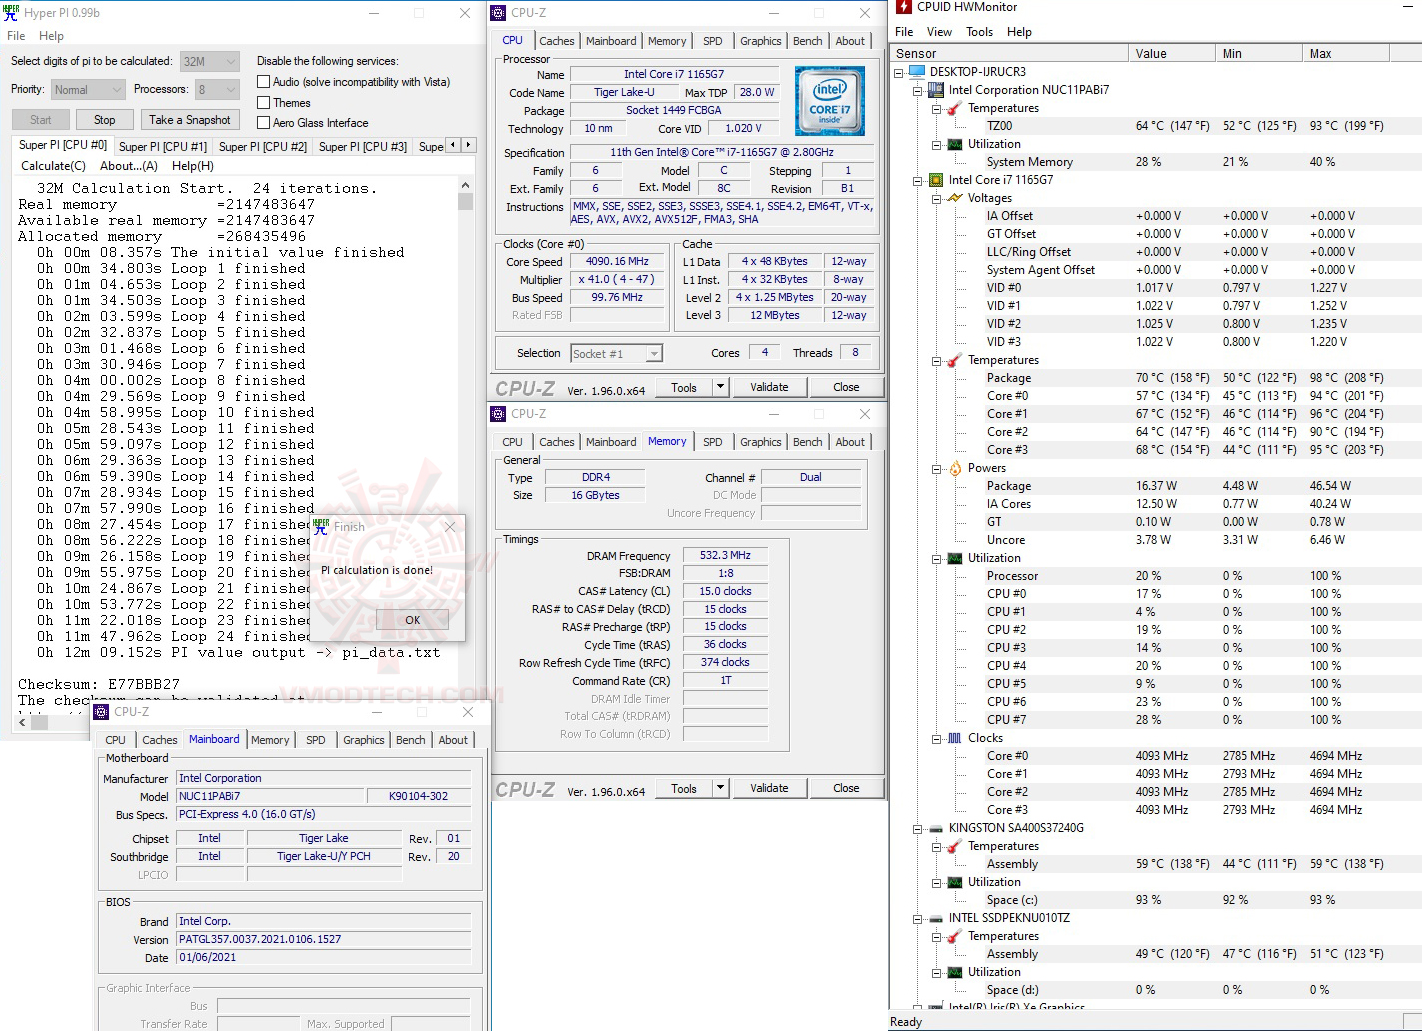1422x1031 pixels.
Task: Collapse the Intel Core i7 1165G7 node
Action: pyautogui.click(x=917, y=180)
